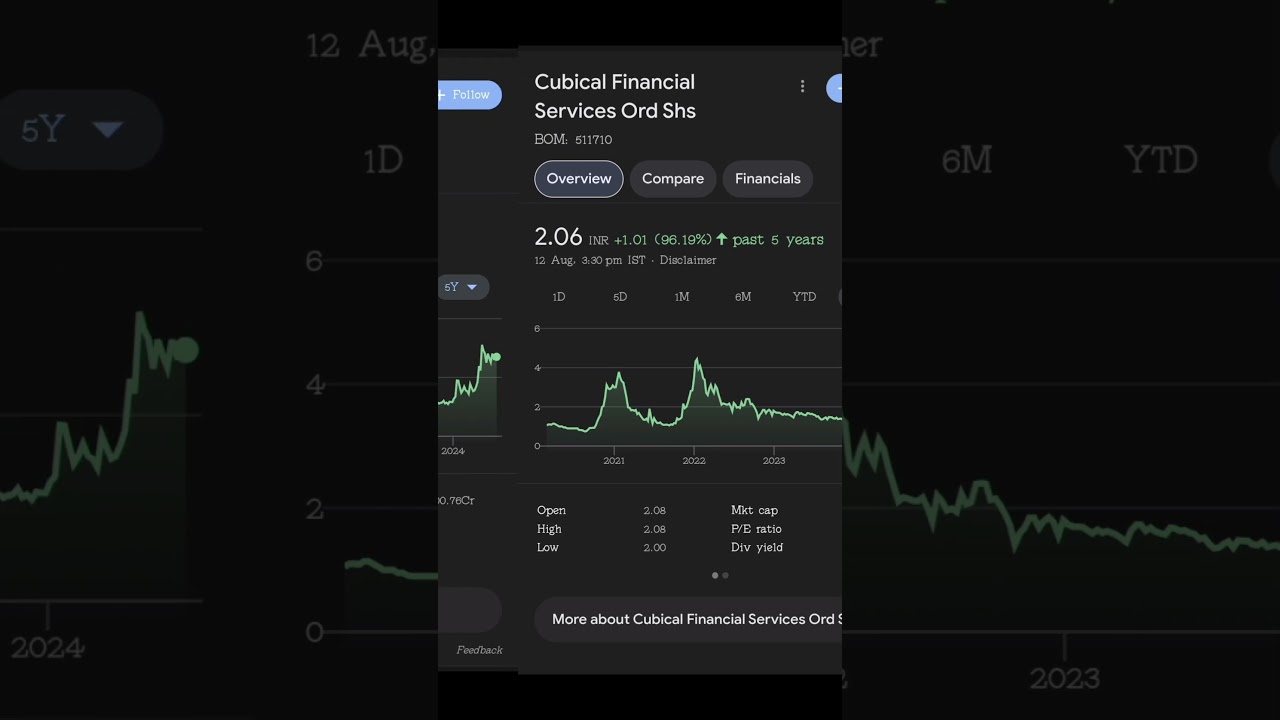Switch to the Overview tab
This screenshot has height=720, width=1280.
pyautogui.click(x=579, y=179)
